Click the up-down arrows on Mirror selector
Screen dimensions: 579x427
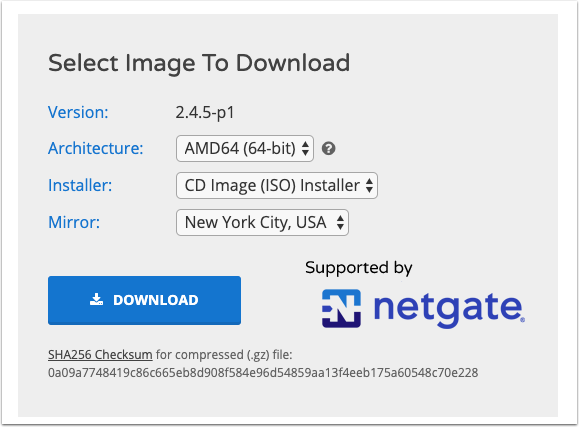(x=340, y=222)
